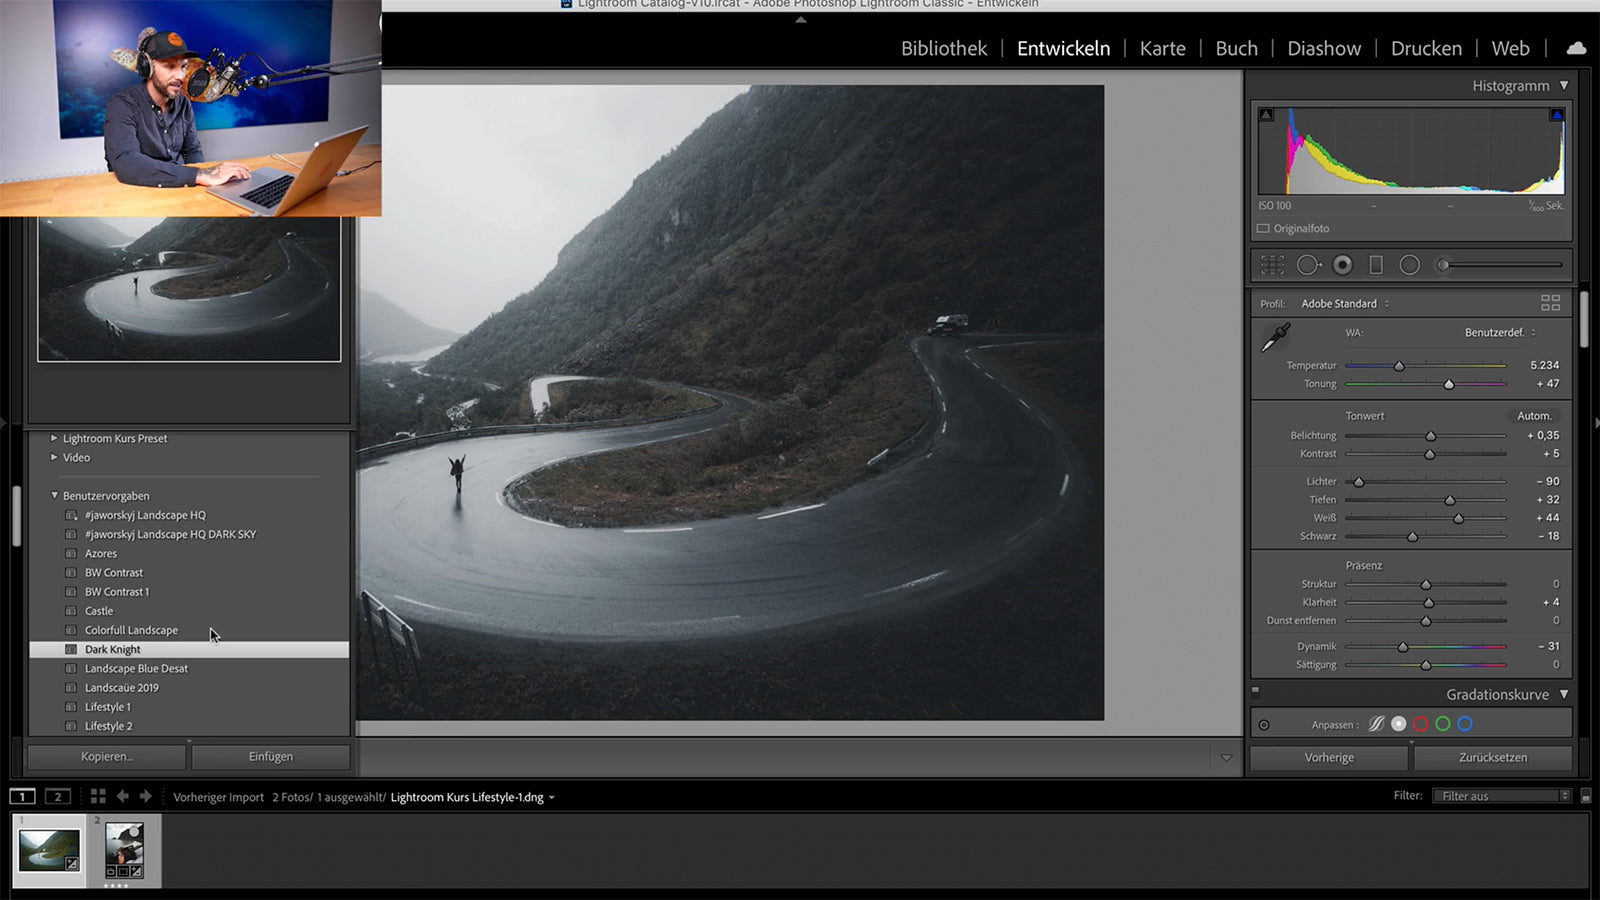1600x900 pixels.
Task: Select the Red eye correction tool
Action: tap(1343, 265)
